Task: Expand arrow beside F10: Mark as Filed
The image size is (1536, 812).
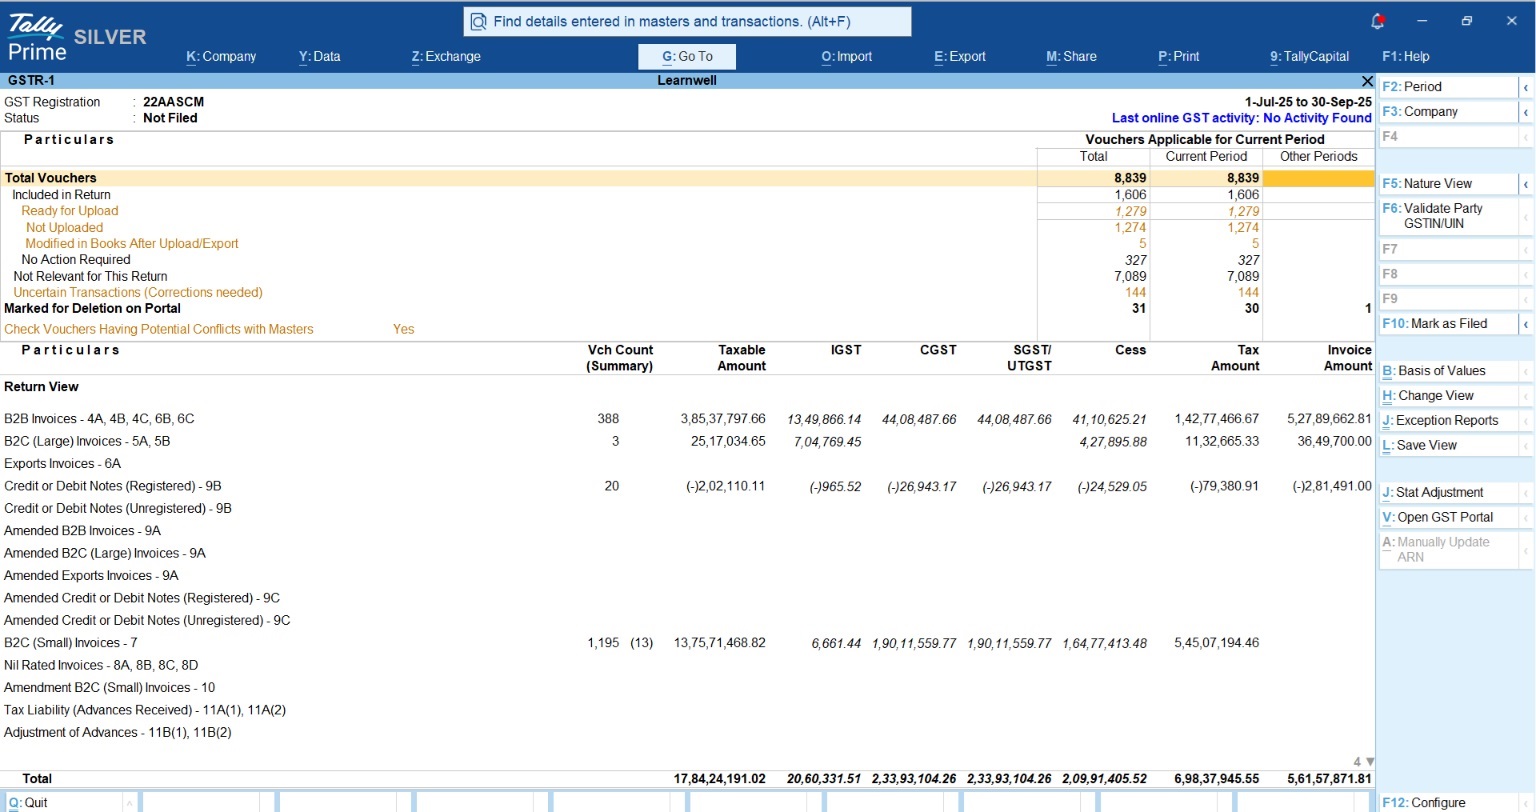Action: tap(1526, 324)
